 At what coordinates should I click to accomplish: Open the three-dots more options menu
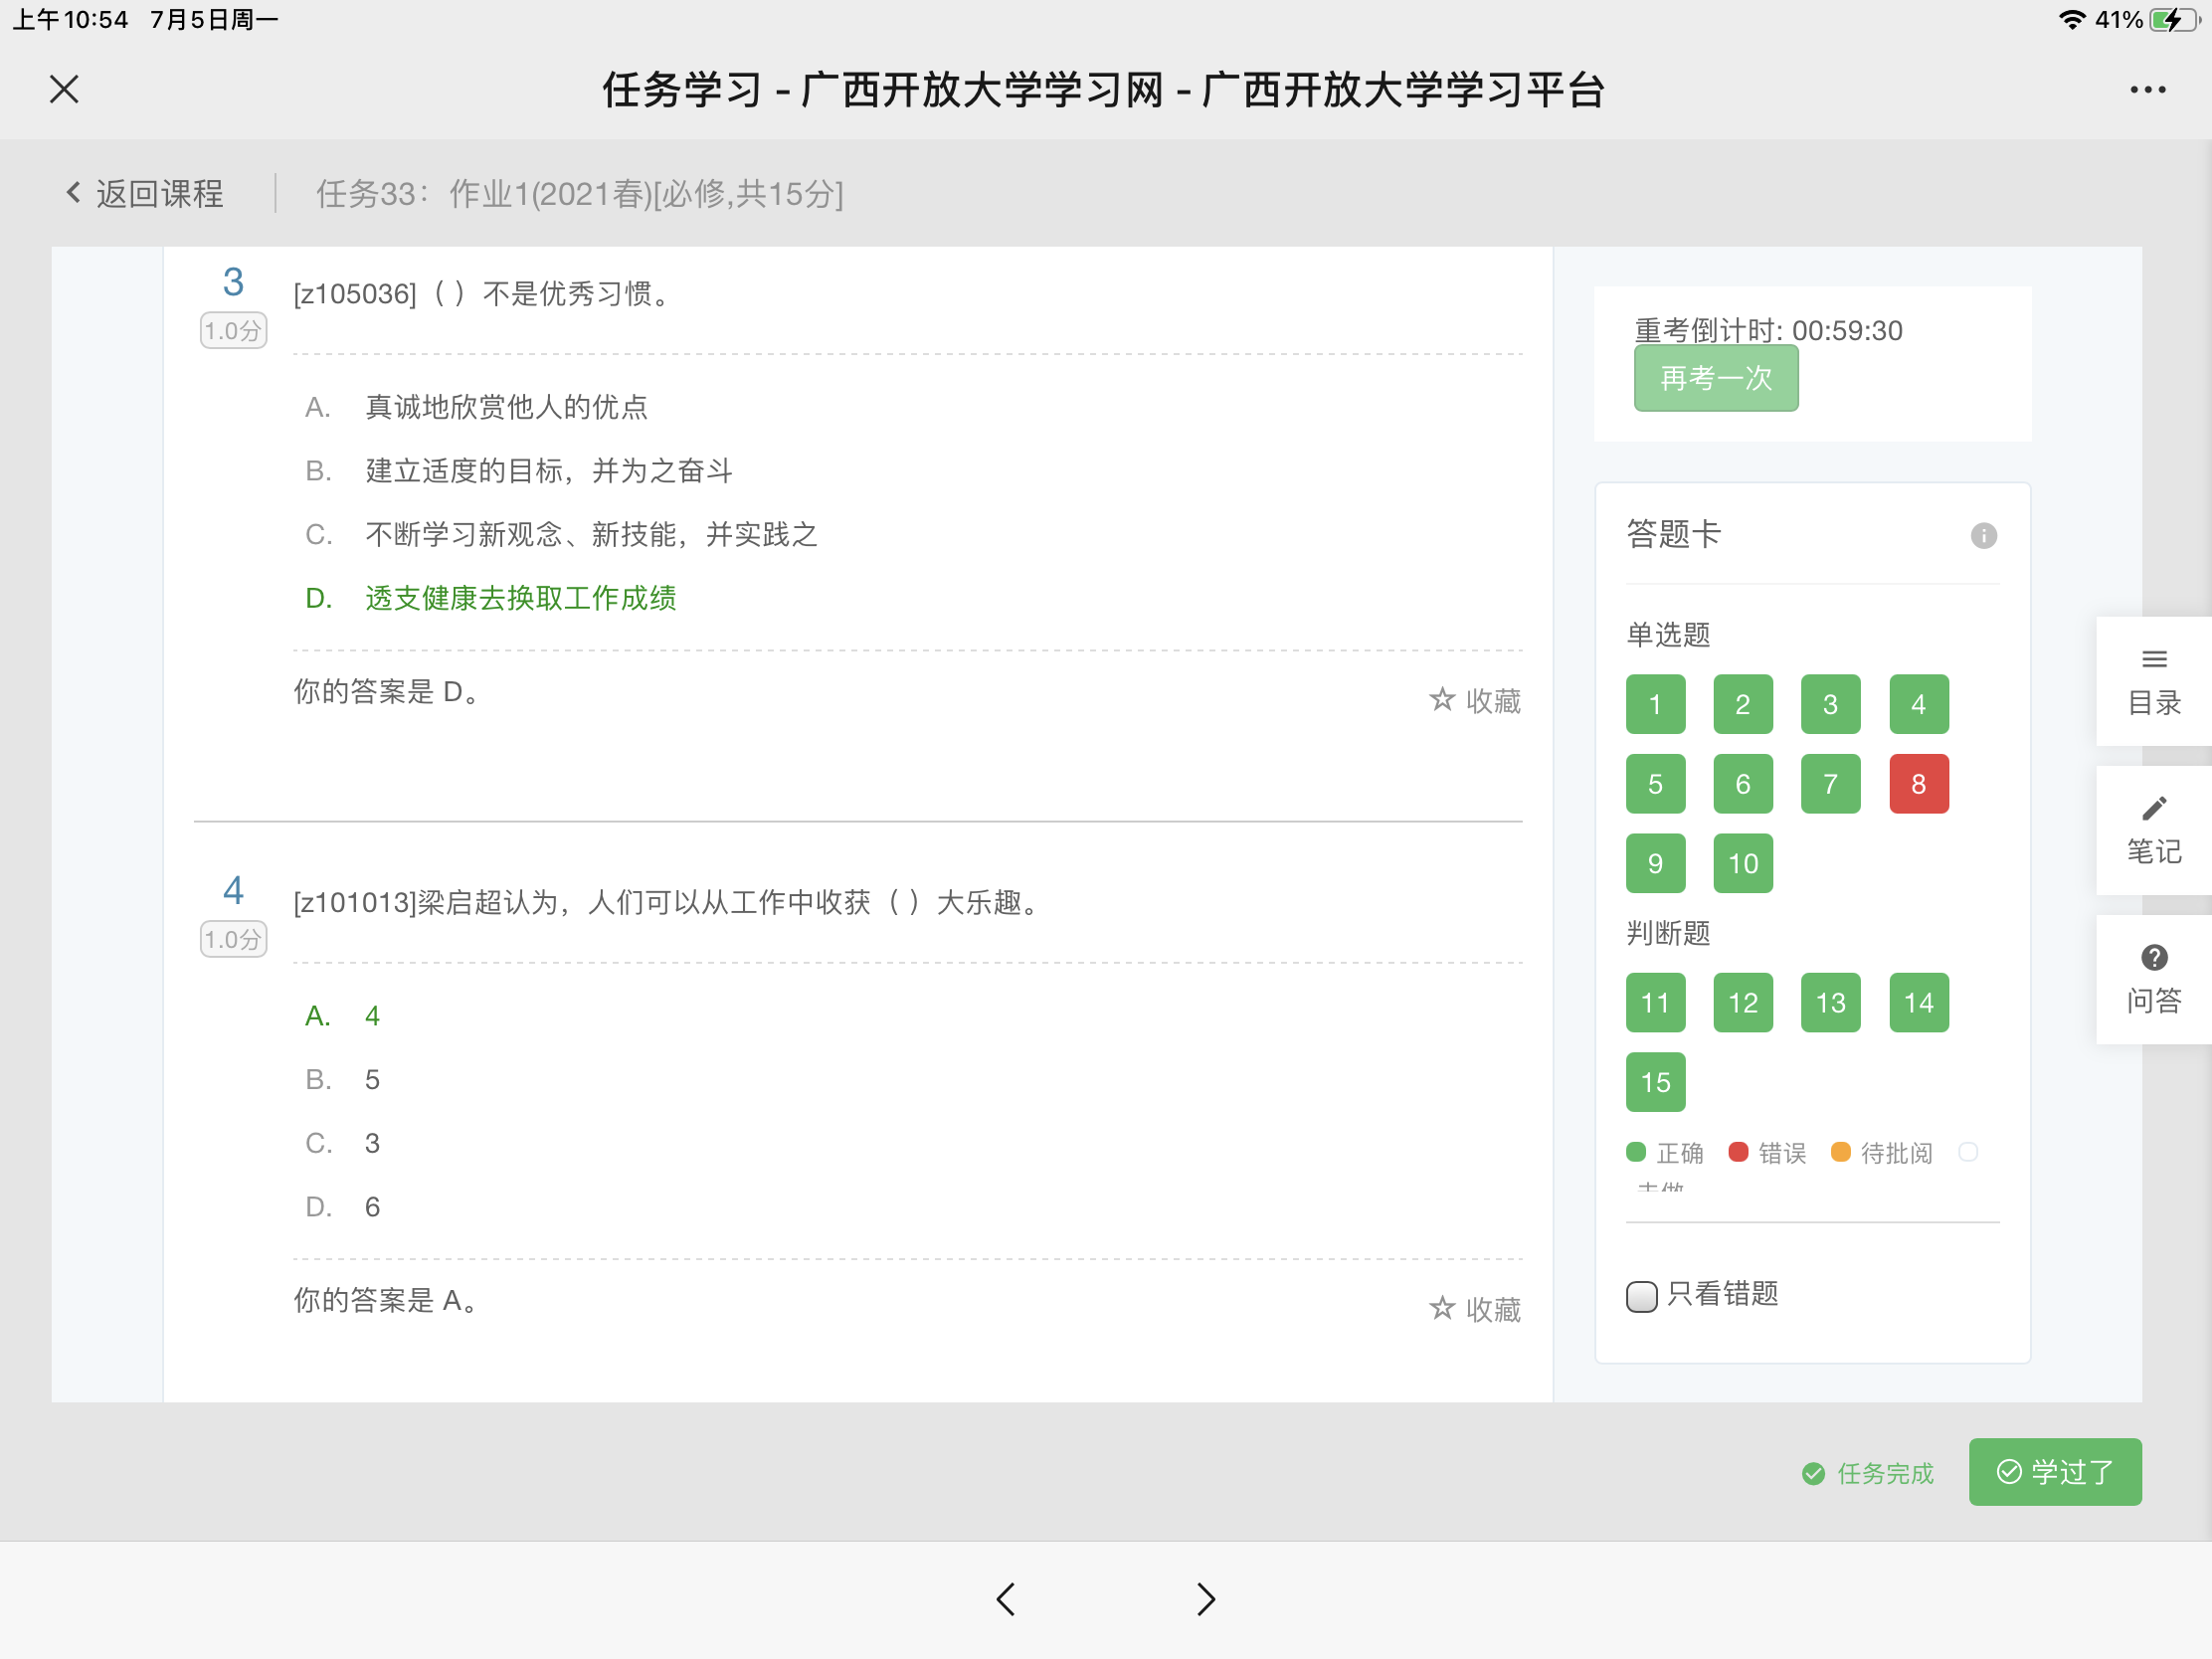pos(2147,90)
